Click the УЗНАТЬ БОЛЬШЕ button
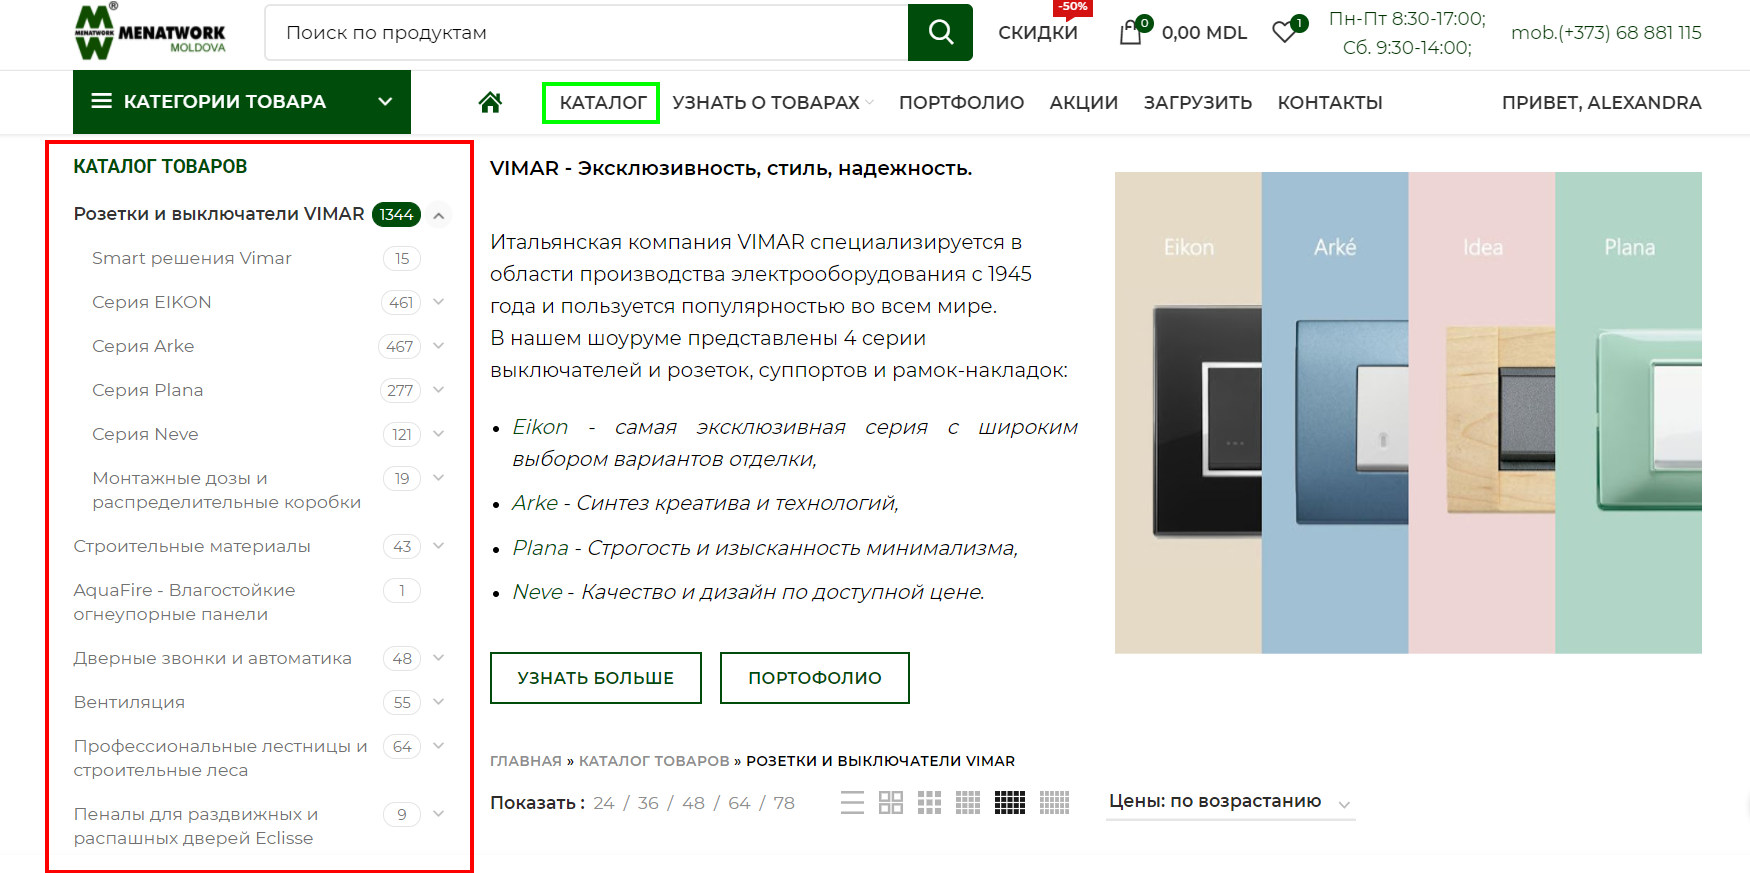The width and height of the screenshot is (1750, 873). 596,678
